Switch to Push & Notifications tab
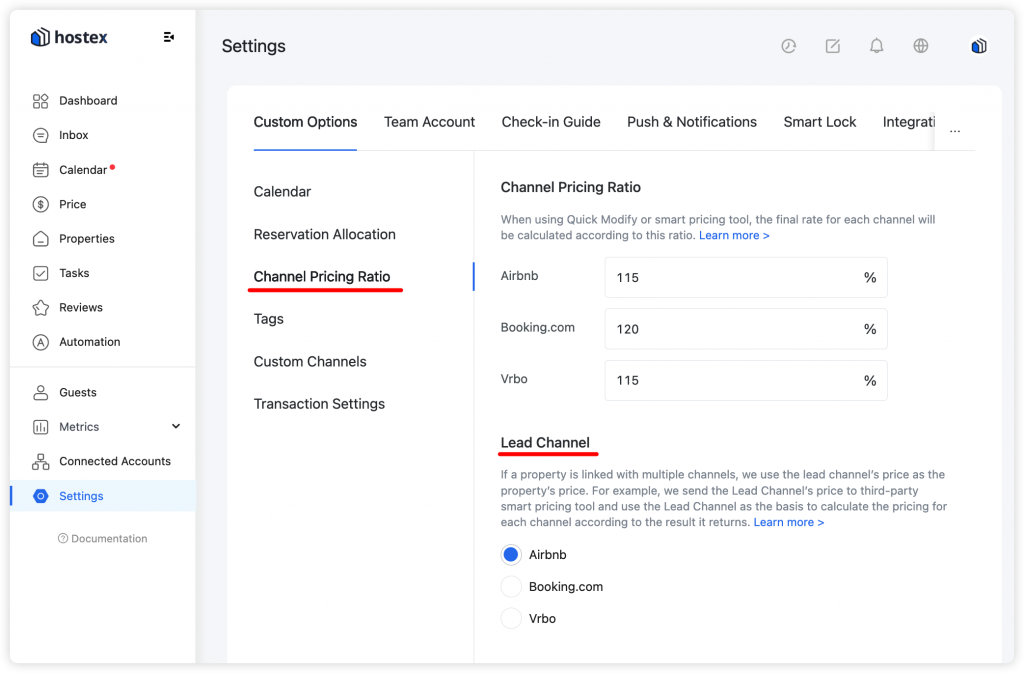 point(692,122)
